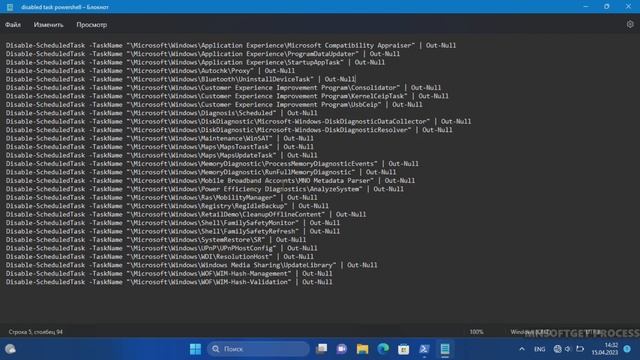Click the 100% zoom status indicator
The height and width of the screenshot is (360, 640).
476,332
